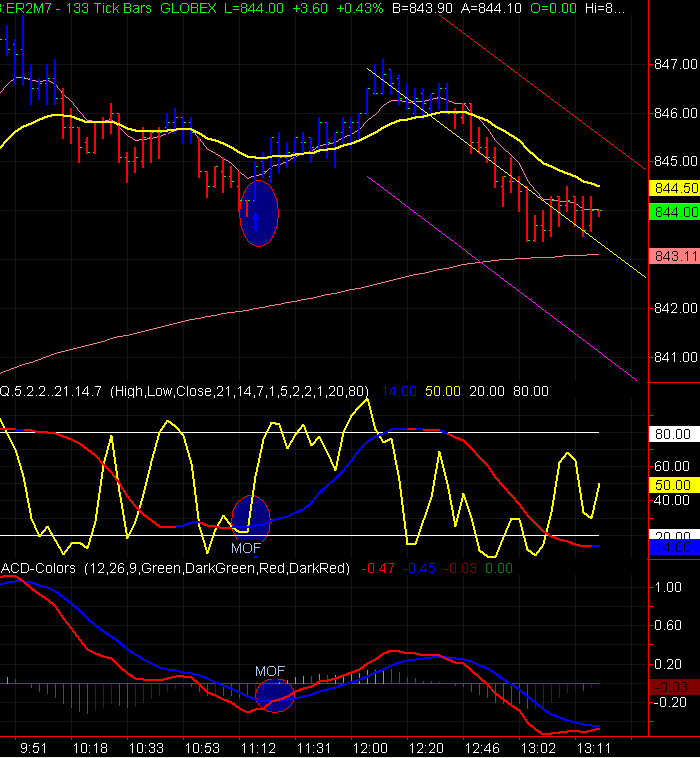Click the 12:20 time axis label
Viewport: 700px width, 758px height.
click(x=426, y=749)
